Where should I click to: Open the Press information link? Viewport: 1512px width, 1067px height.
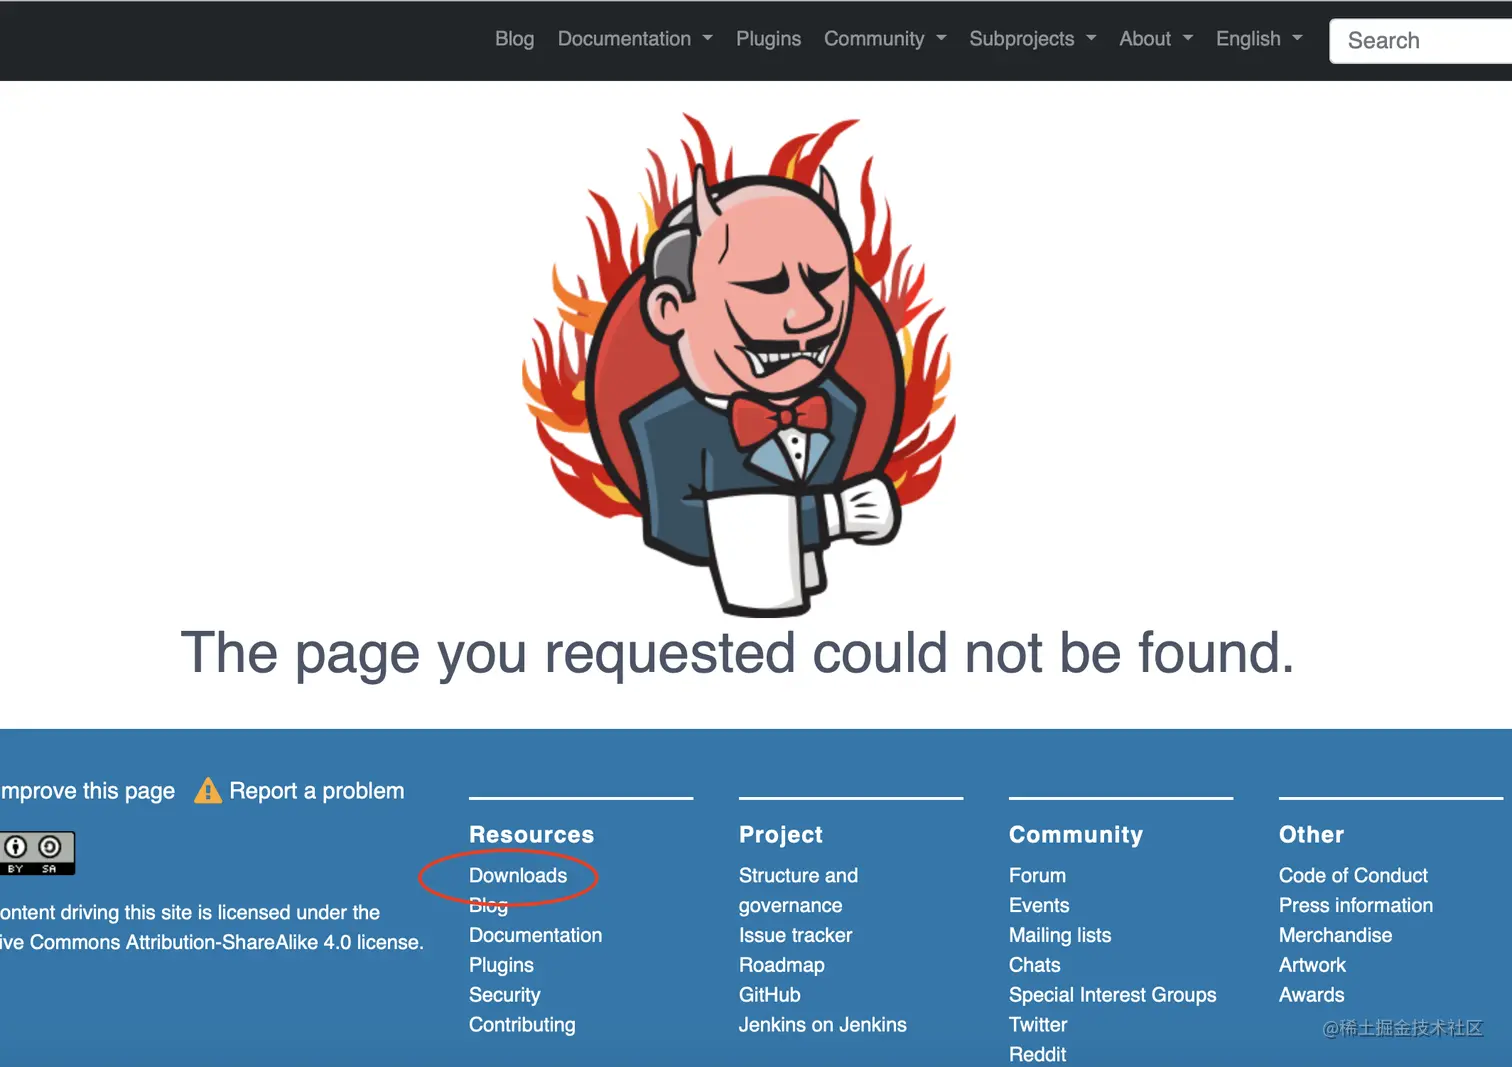(x=1355, y=905)
